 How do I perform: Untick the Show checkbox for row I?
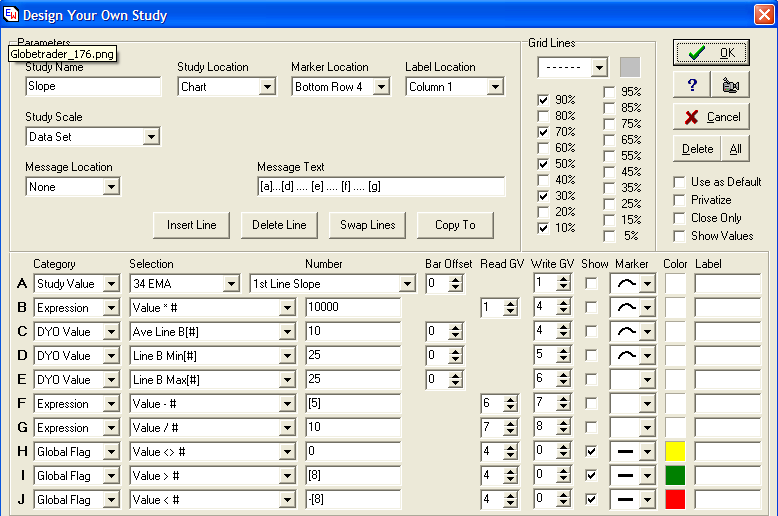point(591,476)
